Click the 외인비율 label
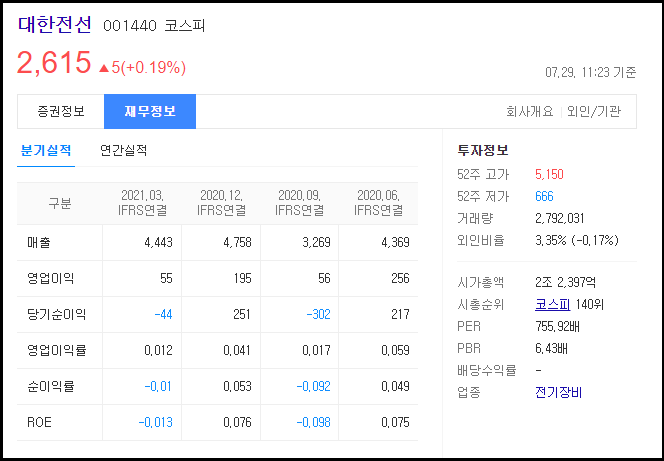This screenshot has width=664, height=461. coord(481,240)
